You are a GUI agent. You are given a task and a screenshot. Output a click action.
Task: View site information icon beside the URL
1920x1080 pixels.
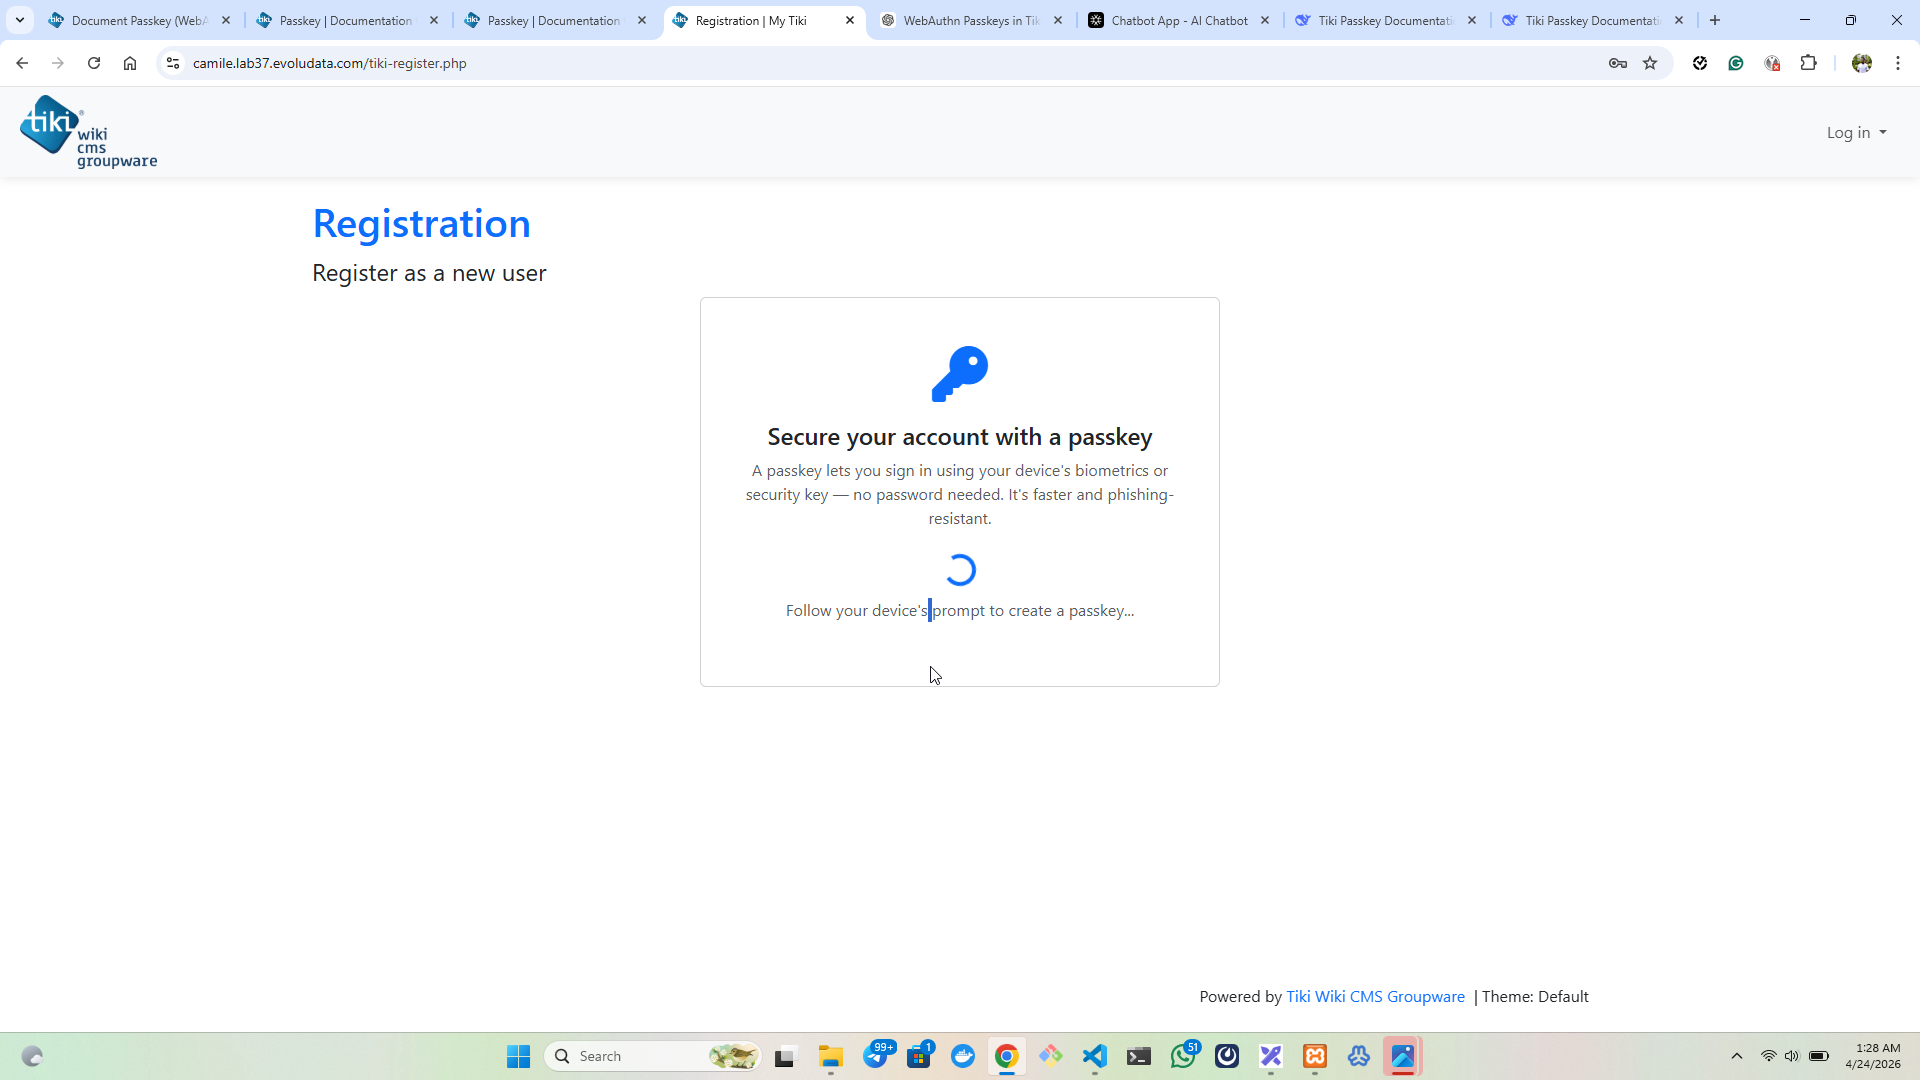173,63
